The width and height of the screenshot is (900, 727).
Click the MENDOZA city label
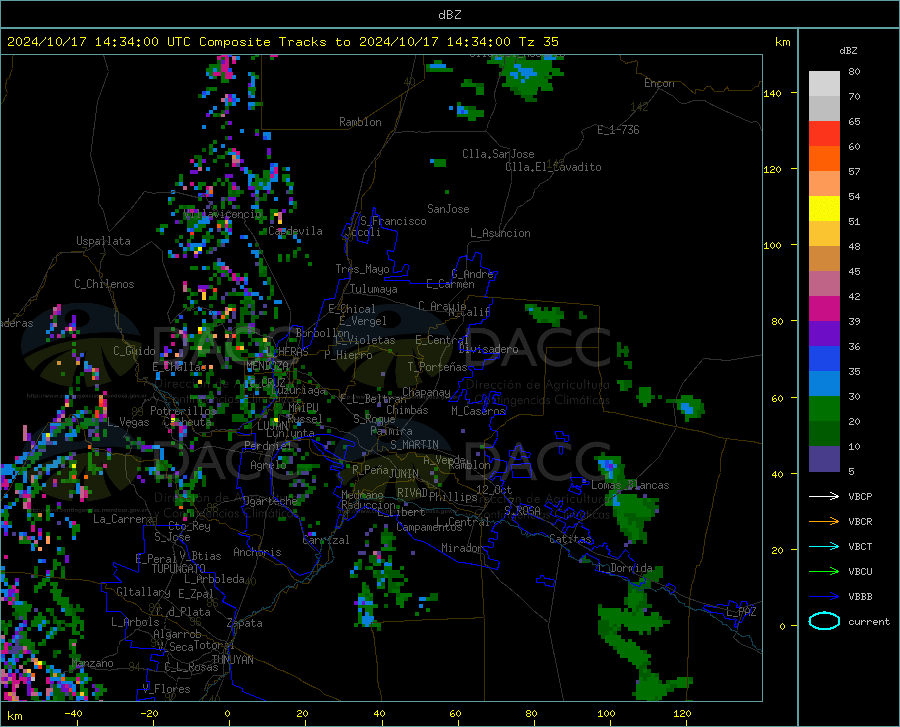267,366
